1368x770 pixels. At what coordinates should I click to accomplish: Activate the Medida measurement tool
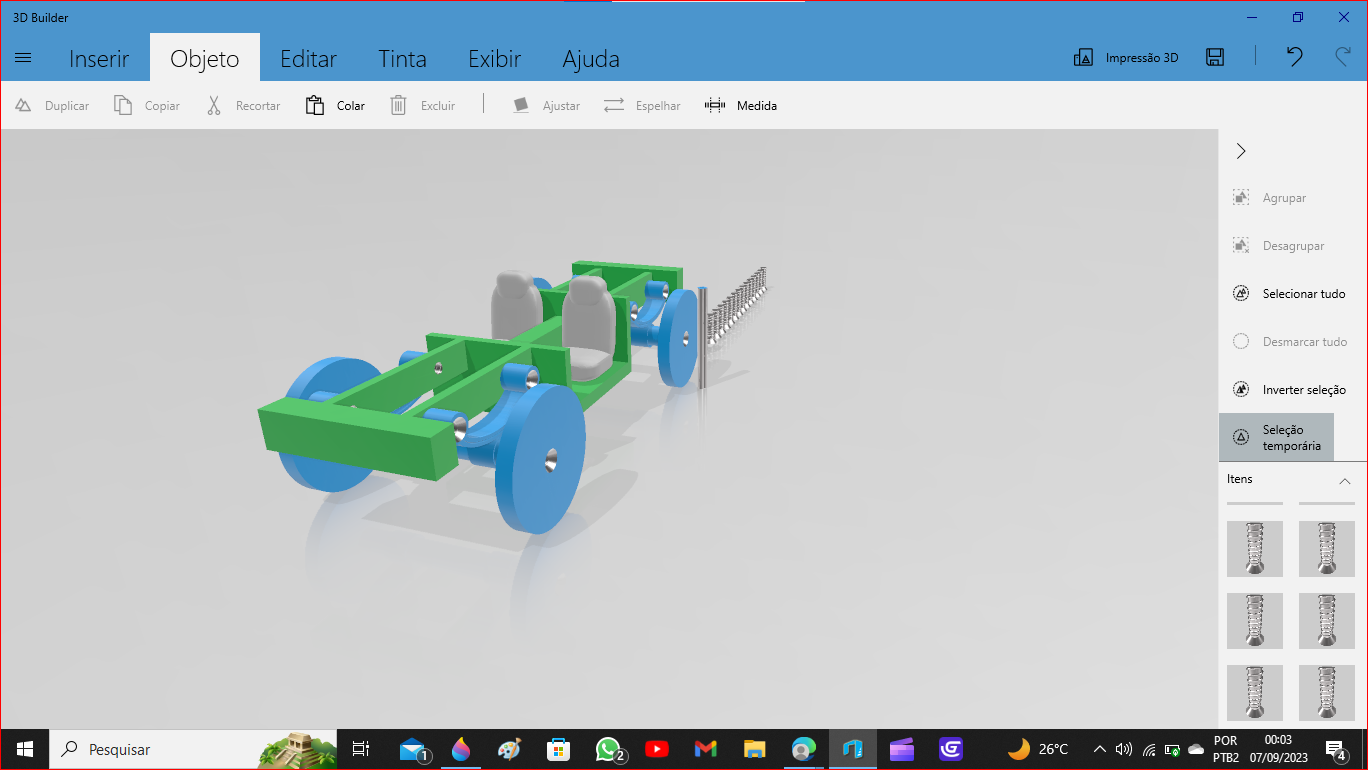click(x=715, y=105)
